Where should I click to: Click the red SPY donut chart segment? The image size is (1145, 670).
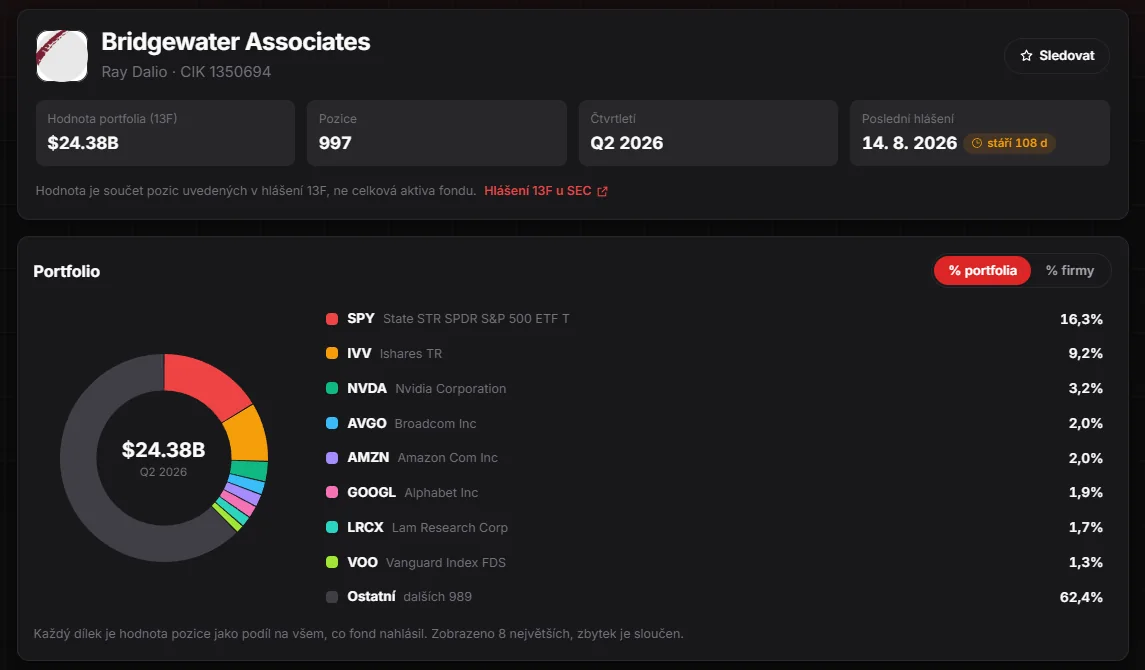click(x=203, y=382)
